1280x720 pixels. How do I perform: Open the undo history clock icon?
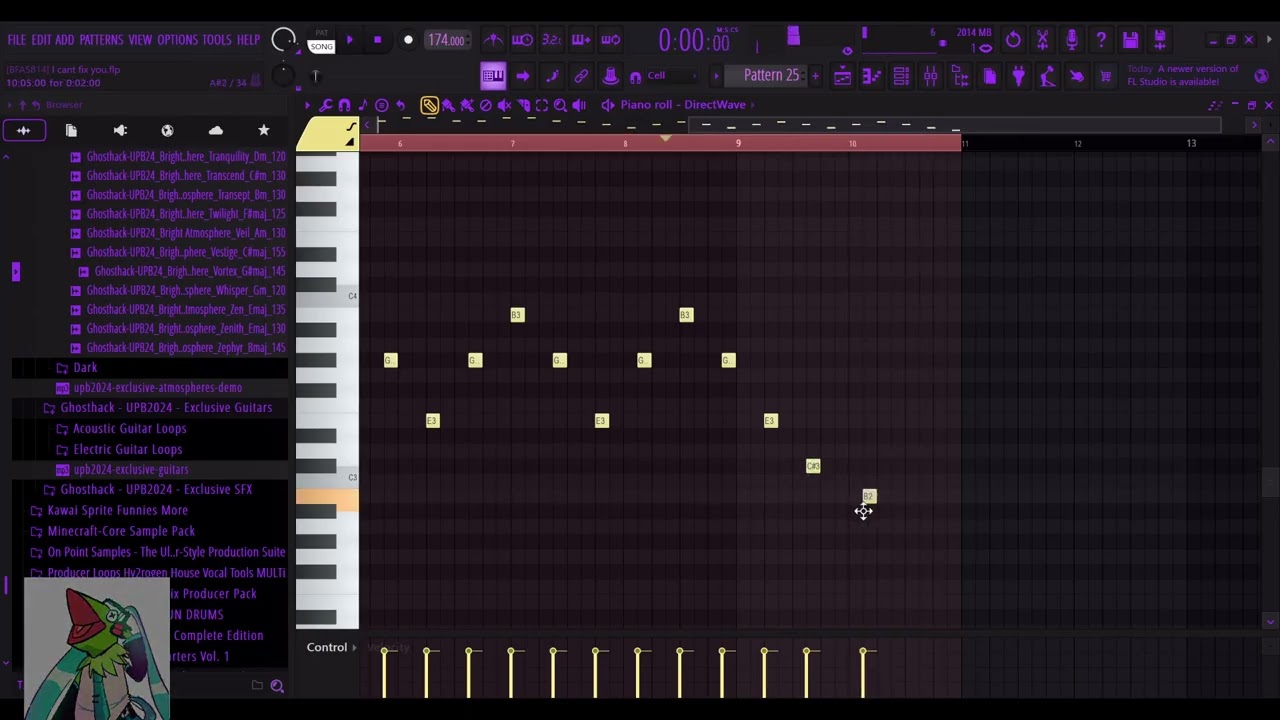[1013, 40]
